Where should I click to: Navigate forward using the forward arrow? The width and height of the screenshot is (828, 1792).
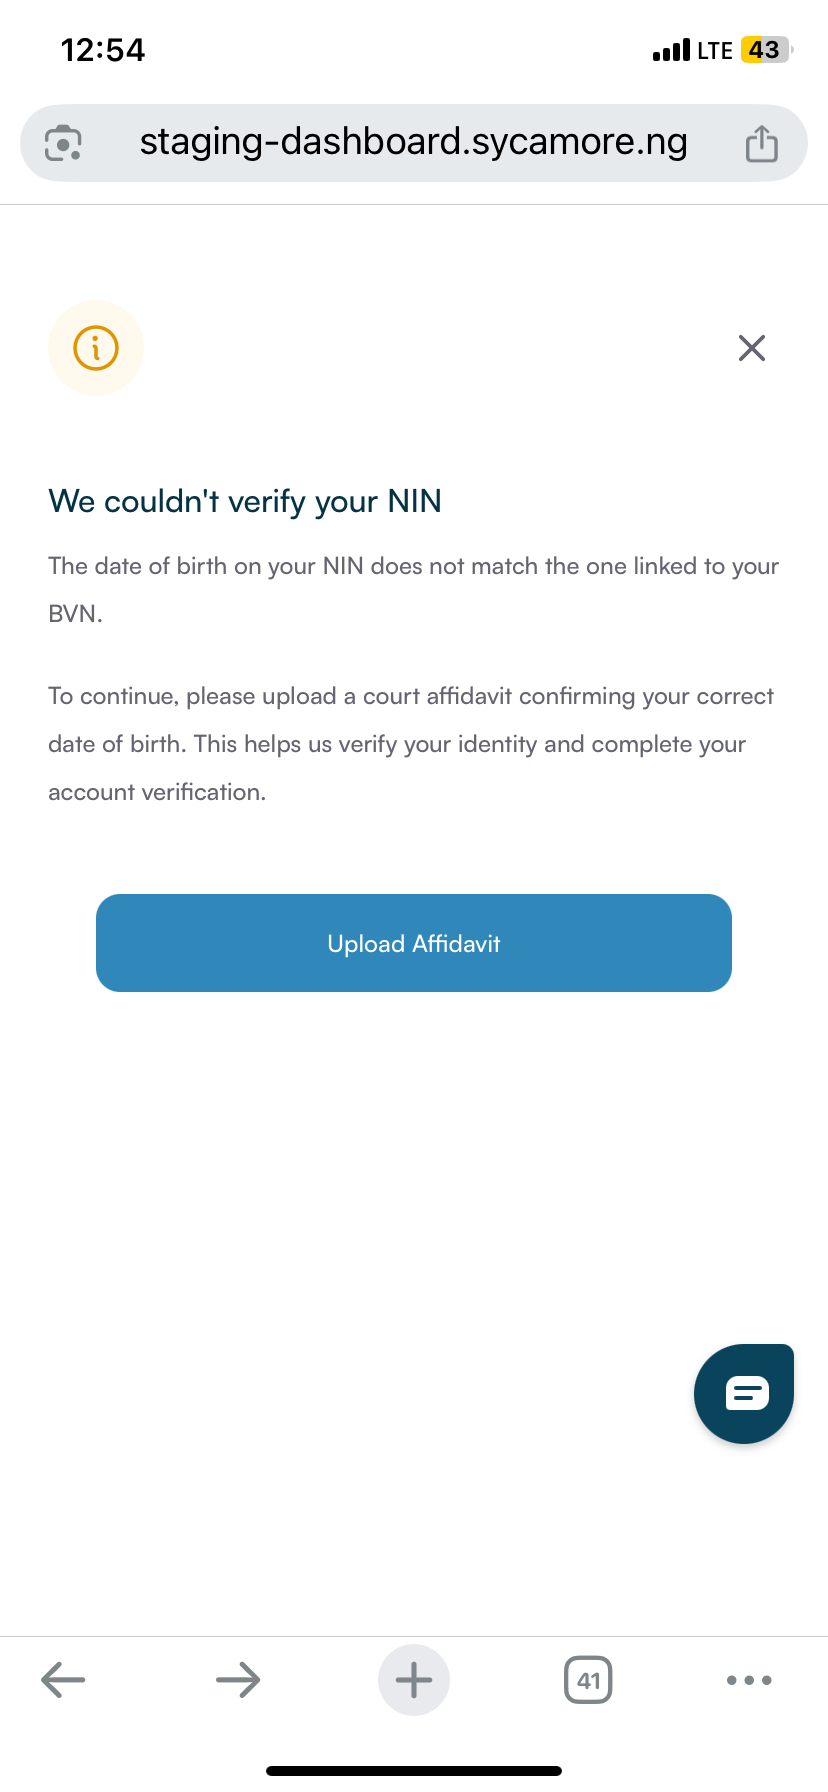[238, 1680]
